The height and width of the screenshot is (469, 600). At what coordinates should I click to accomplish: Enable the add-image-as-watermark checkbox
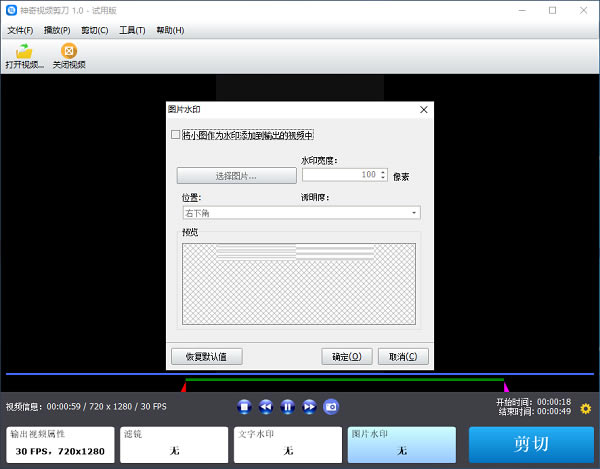176,134
